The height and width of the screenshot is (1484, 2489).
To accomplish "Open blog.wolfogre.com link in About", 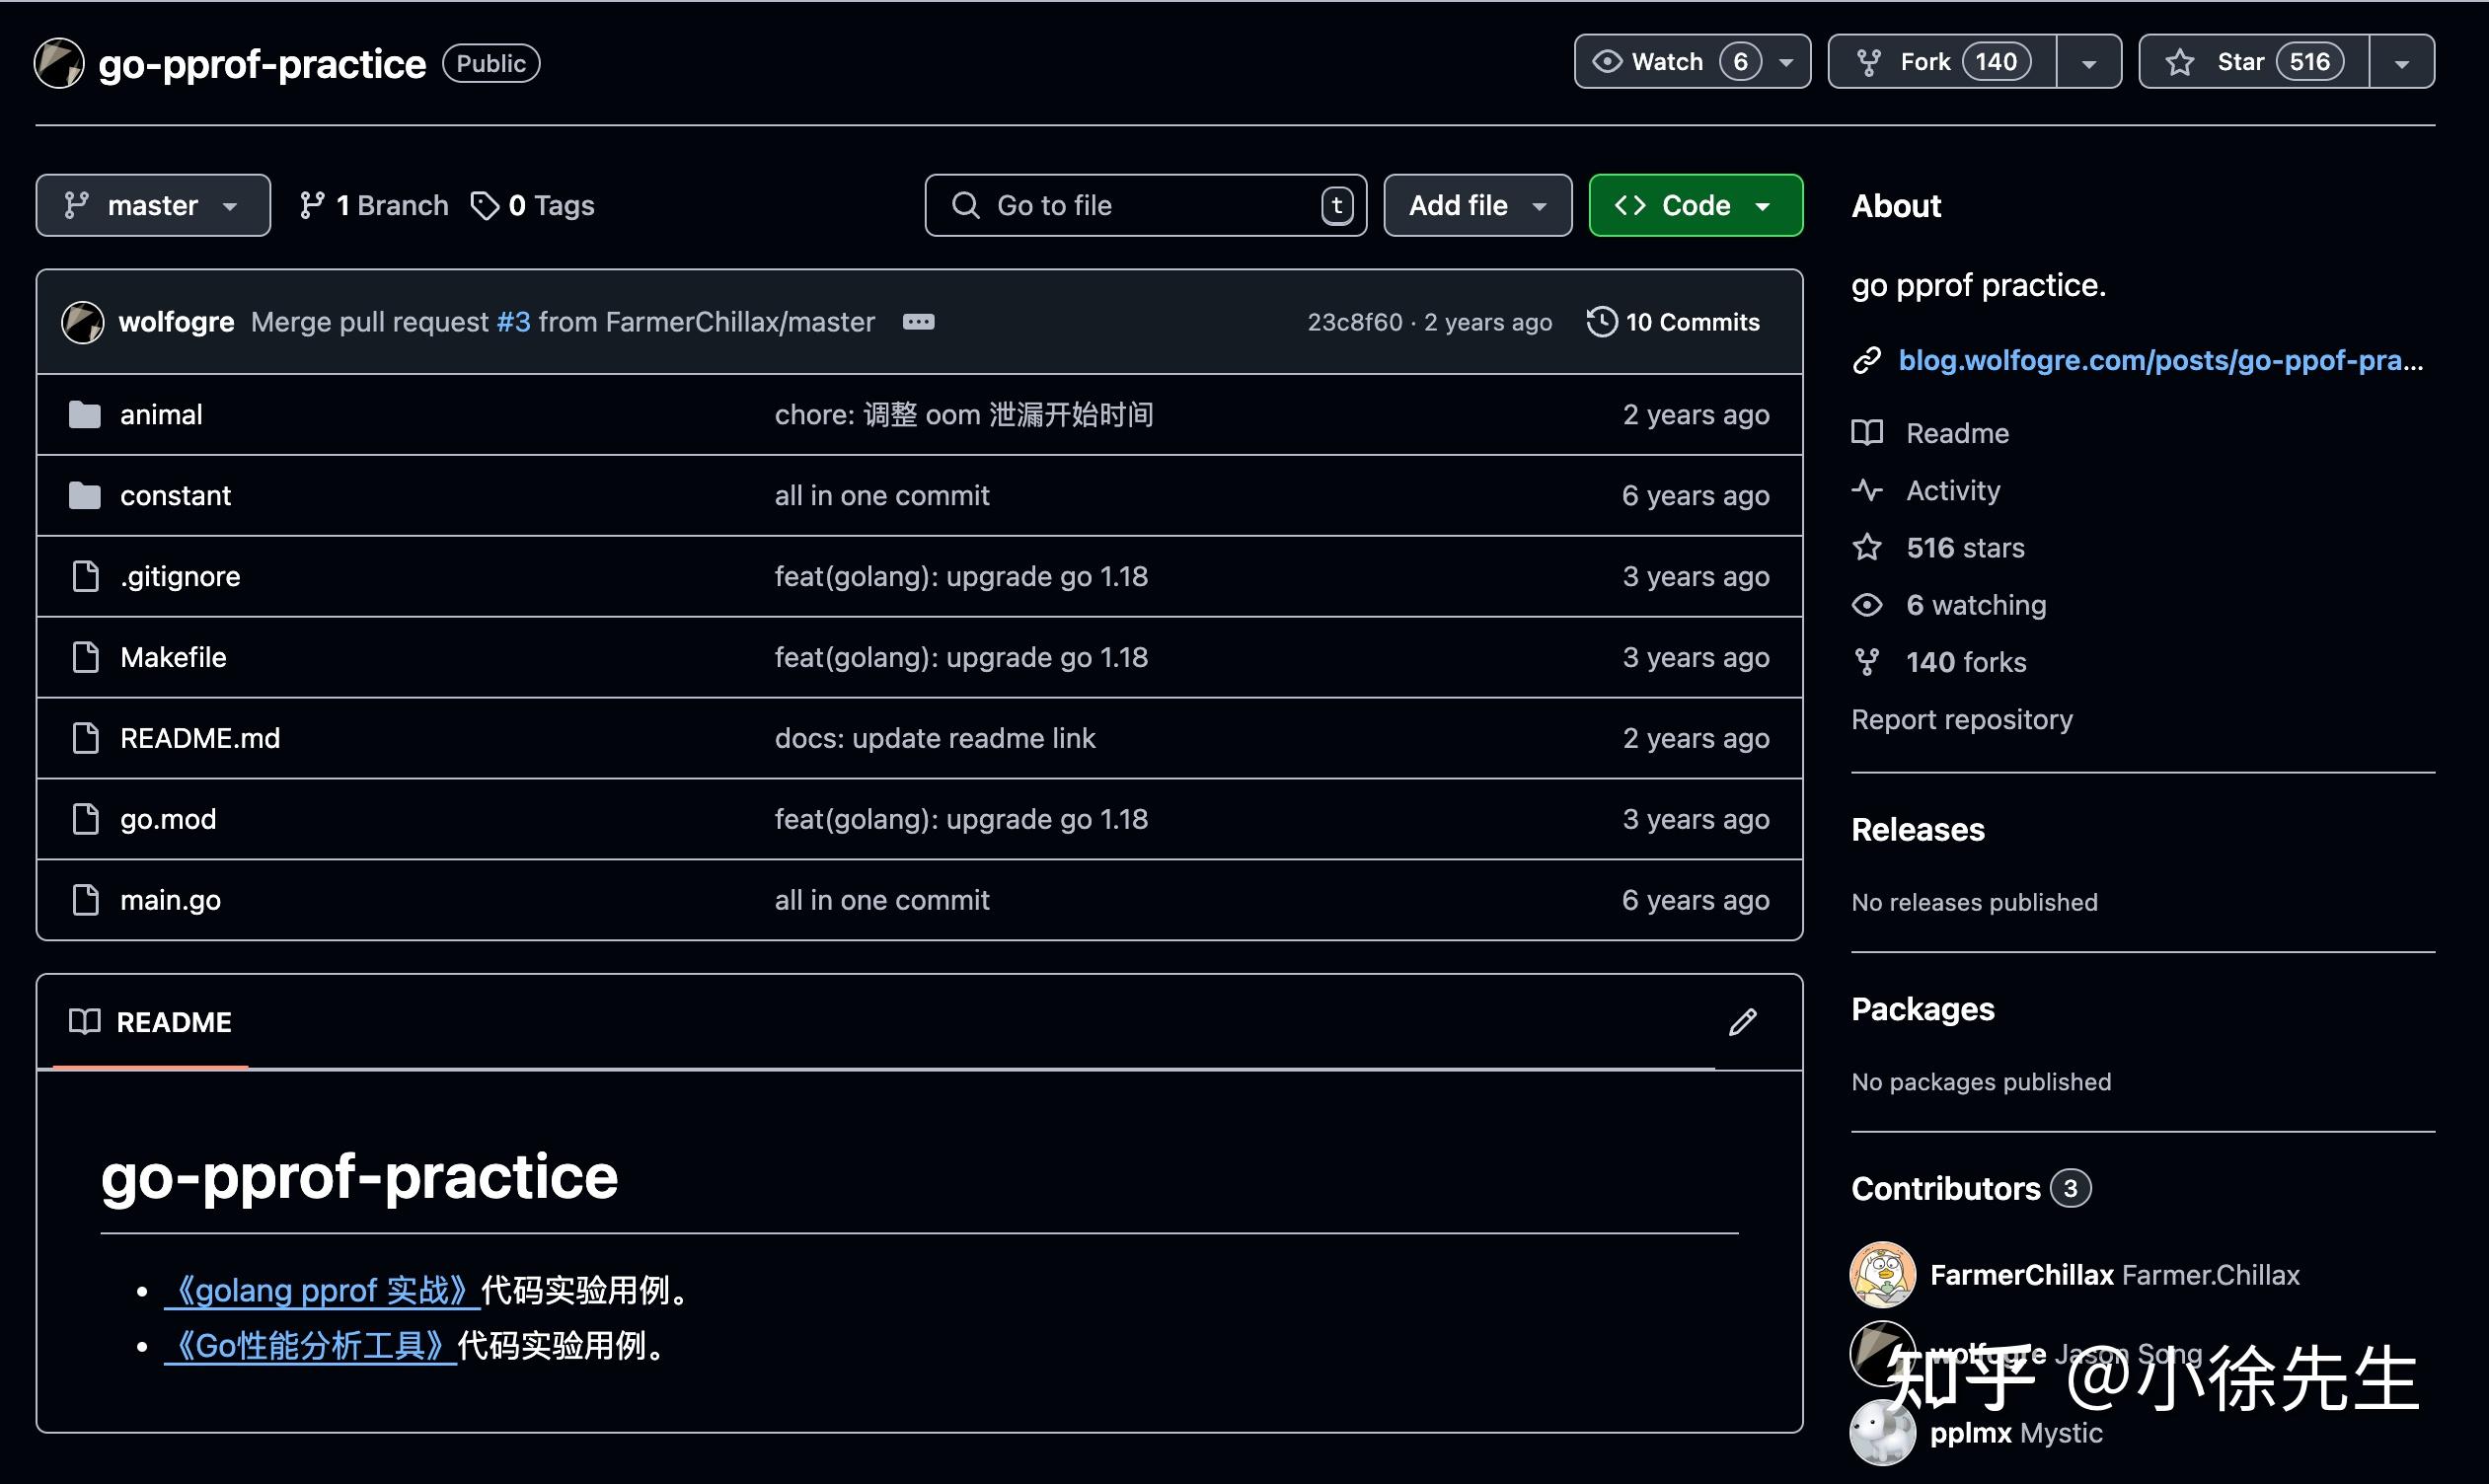I will click(x=2161, y=360).
